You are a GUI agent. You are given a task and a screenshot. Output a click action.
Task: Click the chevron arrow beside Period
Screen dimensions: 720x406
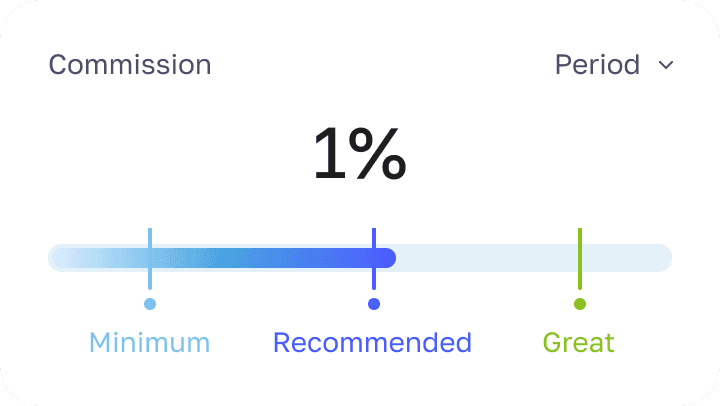(666, 65)
